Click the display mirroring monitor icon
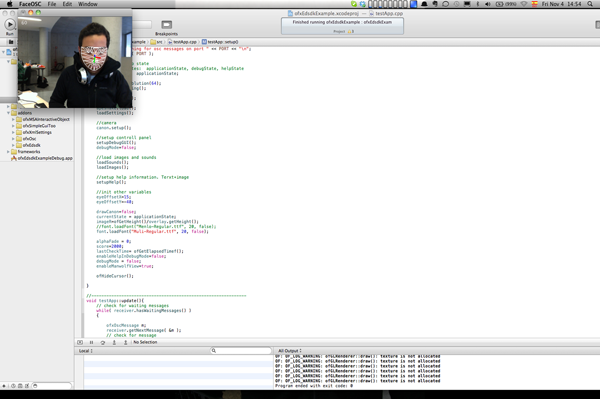 467,4
